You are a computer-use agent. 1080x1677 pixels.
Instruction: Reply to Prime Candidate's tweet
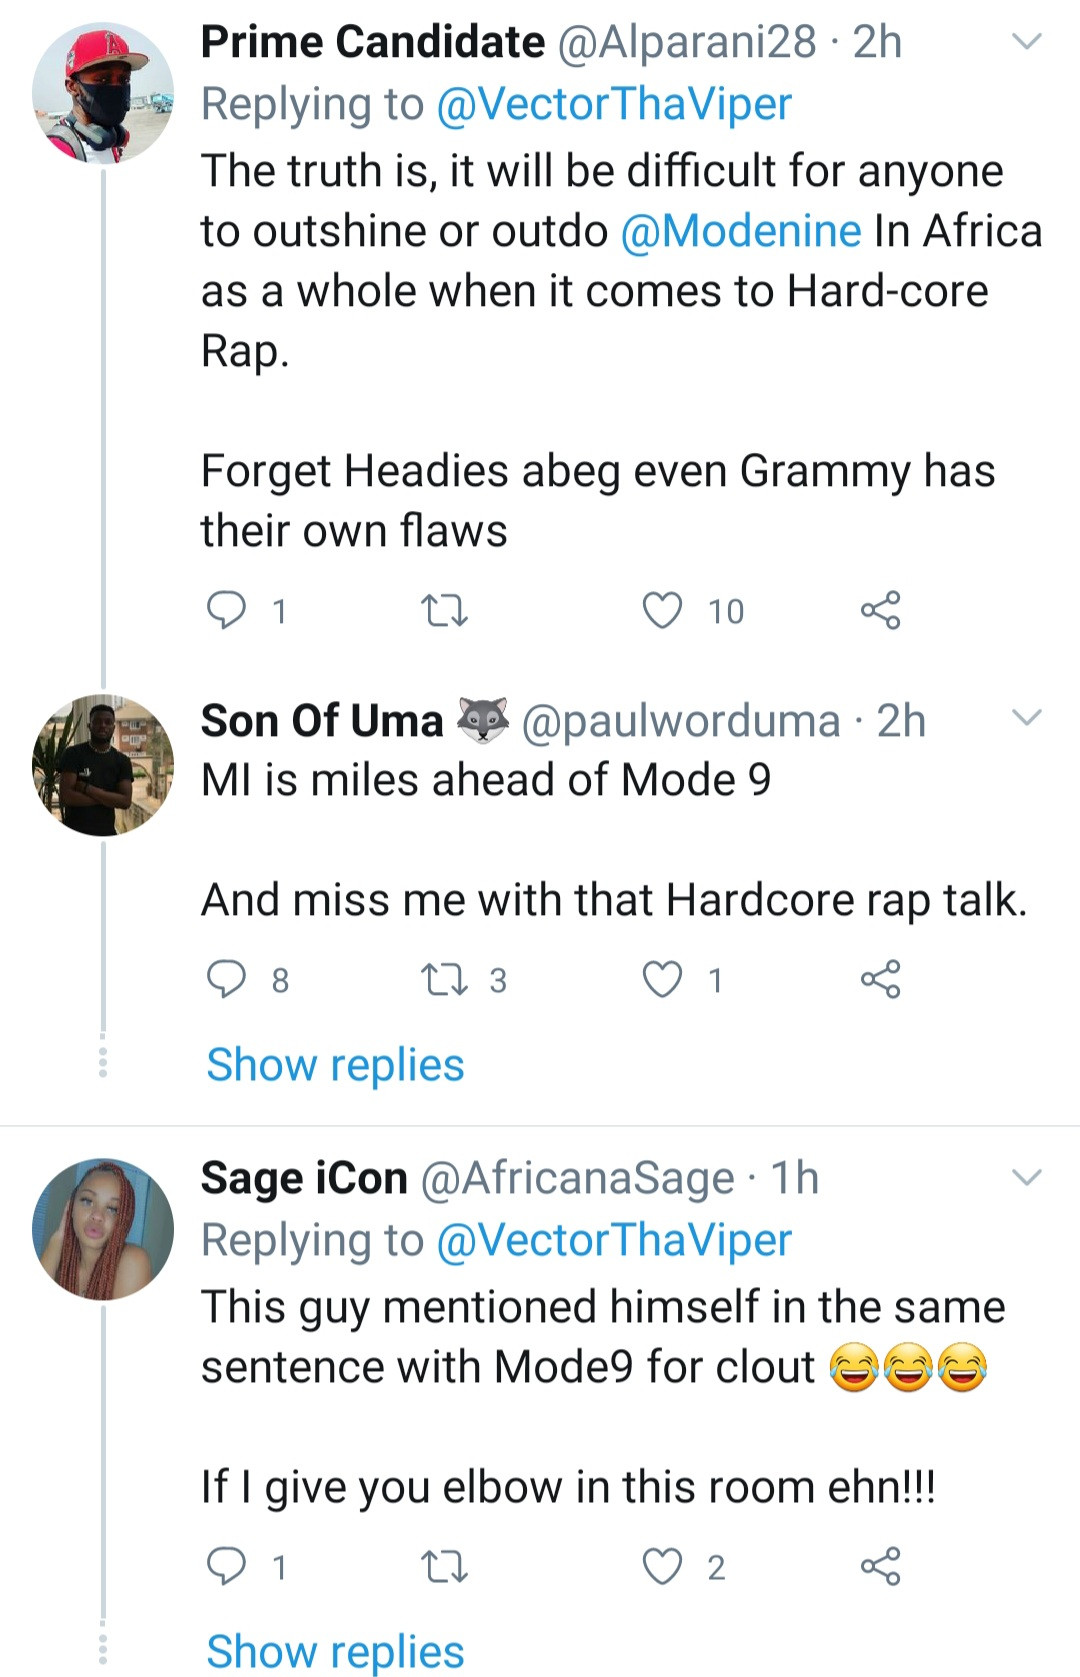tap(226, 610)
